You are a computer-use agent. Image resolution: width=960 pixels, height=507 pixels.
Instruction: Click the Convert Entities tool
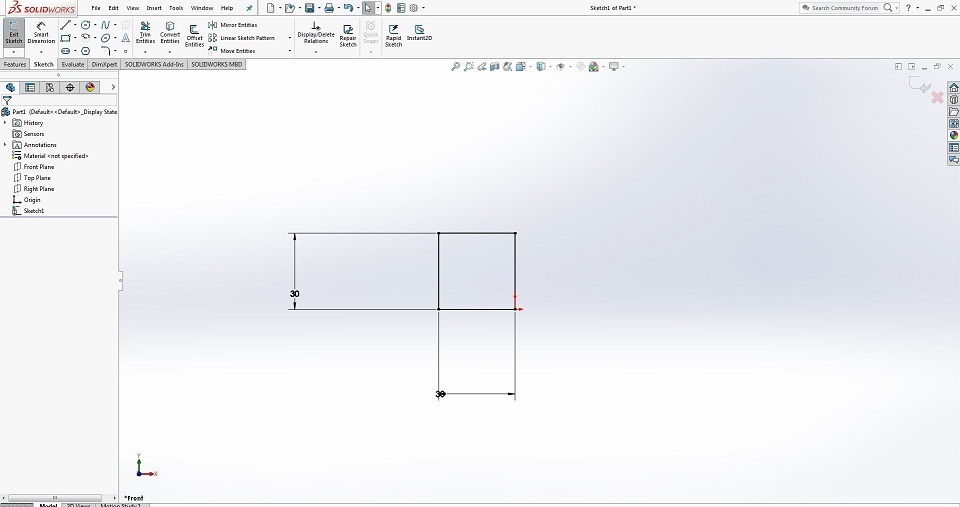click(170, 32)
